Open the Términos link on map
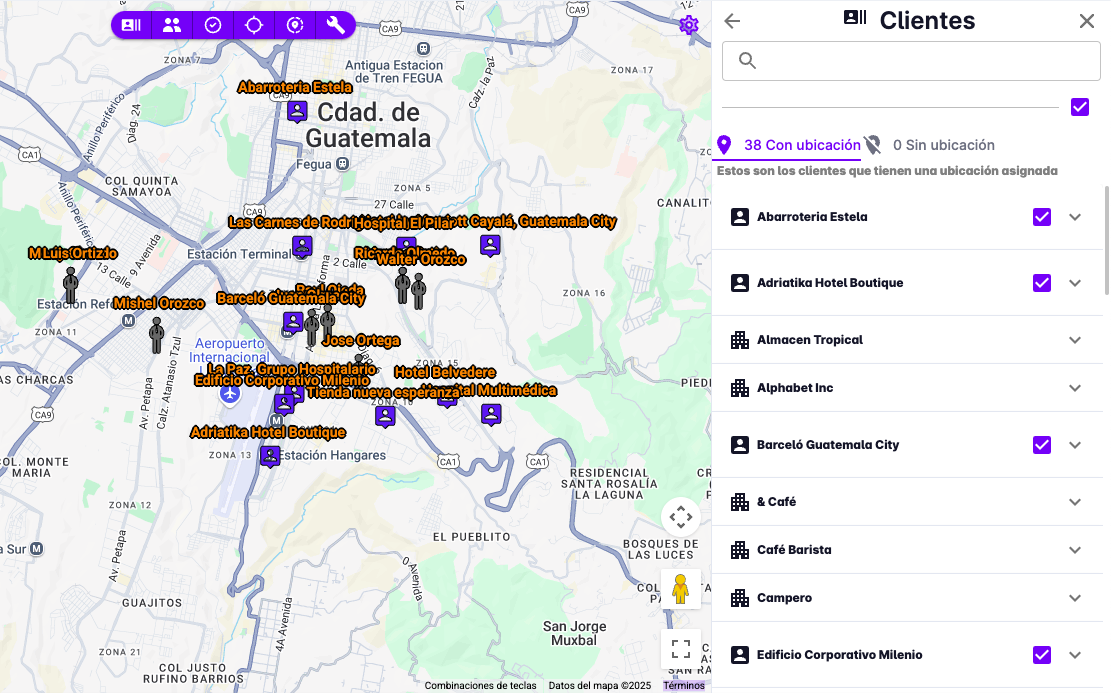The height and width of the screenshot is (693, 1111). (x=684, y=686)
